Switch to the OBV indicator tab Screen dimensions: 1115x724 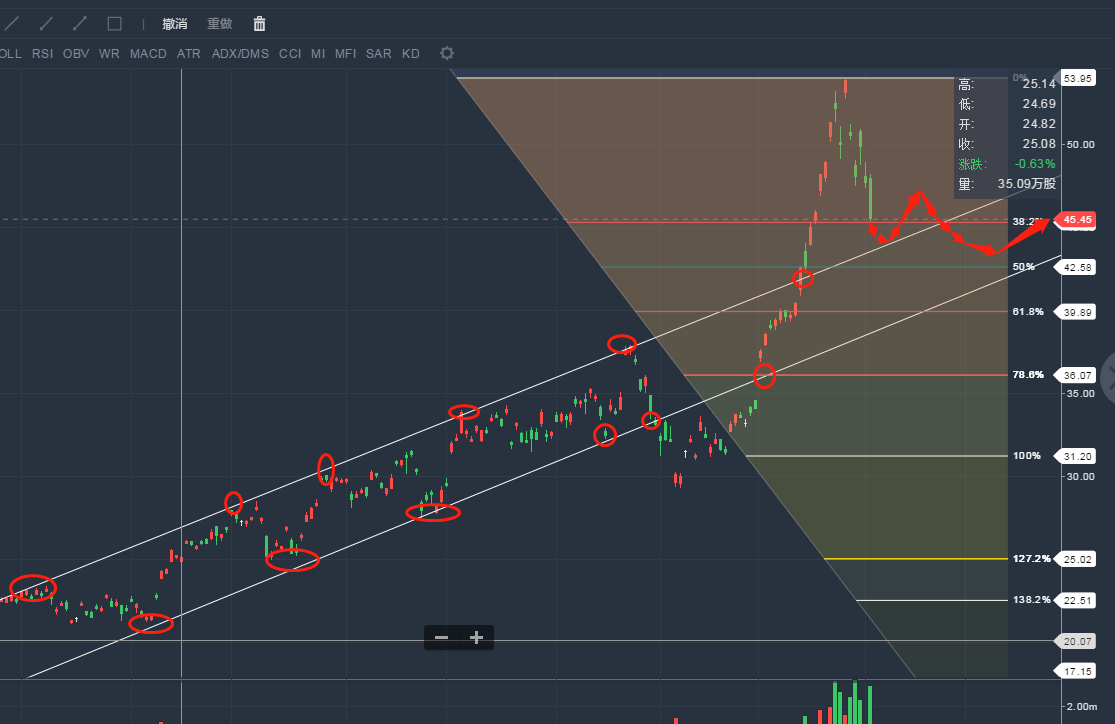pyautogui.click(x=76, y=54)
